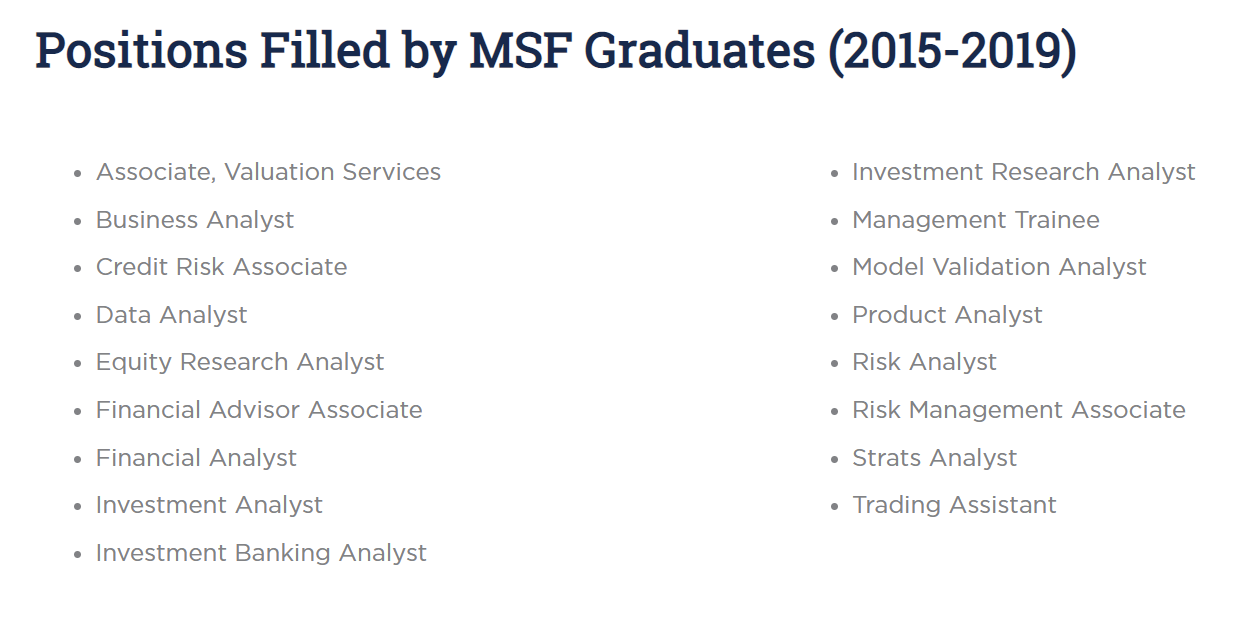Click the Risk Analyst text

tap(924, 362)
